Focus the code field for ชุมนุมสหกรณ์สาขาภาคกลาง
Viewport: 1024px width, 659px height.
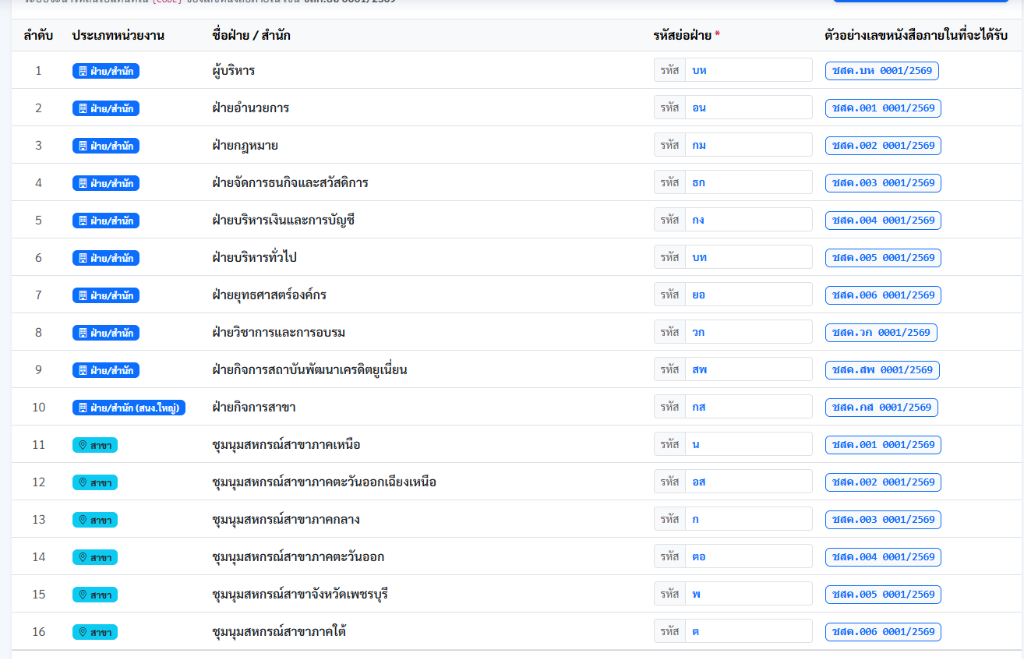click(x=748, y=519)
